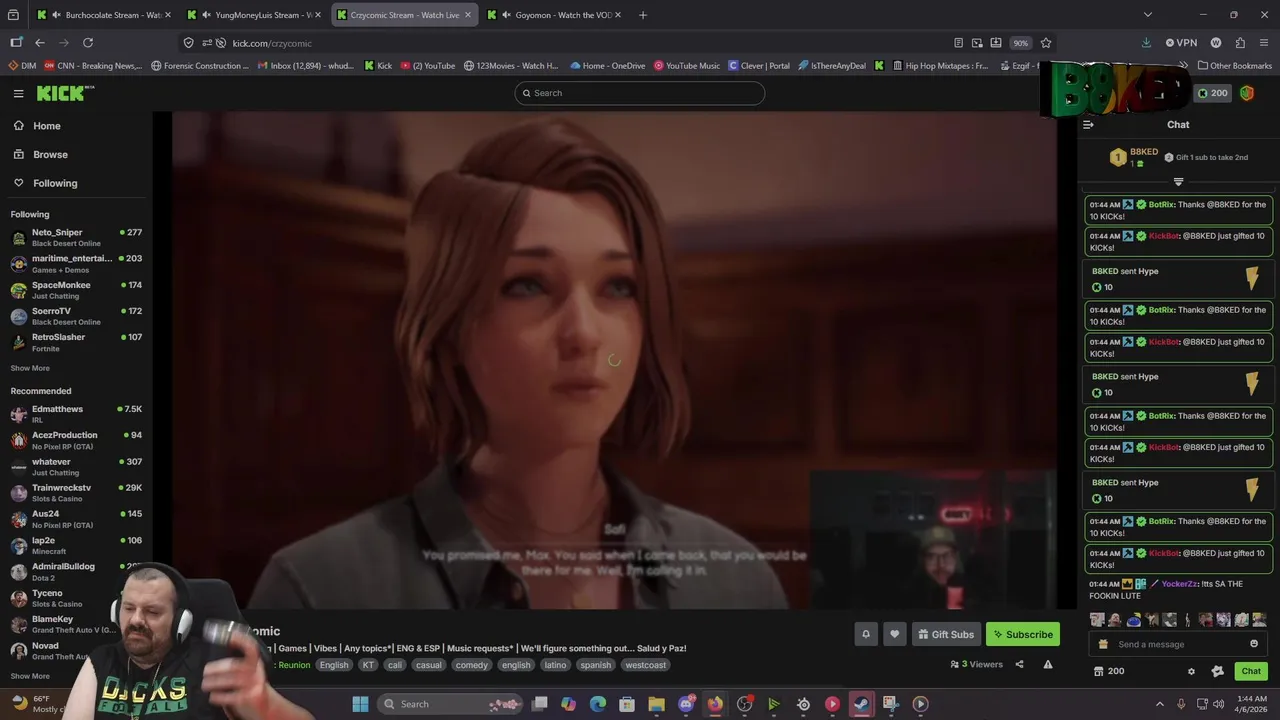
Task: Open chat settings gear icon
Action: [1191, 671]
